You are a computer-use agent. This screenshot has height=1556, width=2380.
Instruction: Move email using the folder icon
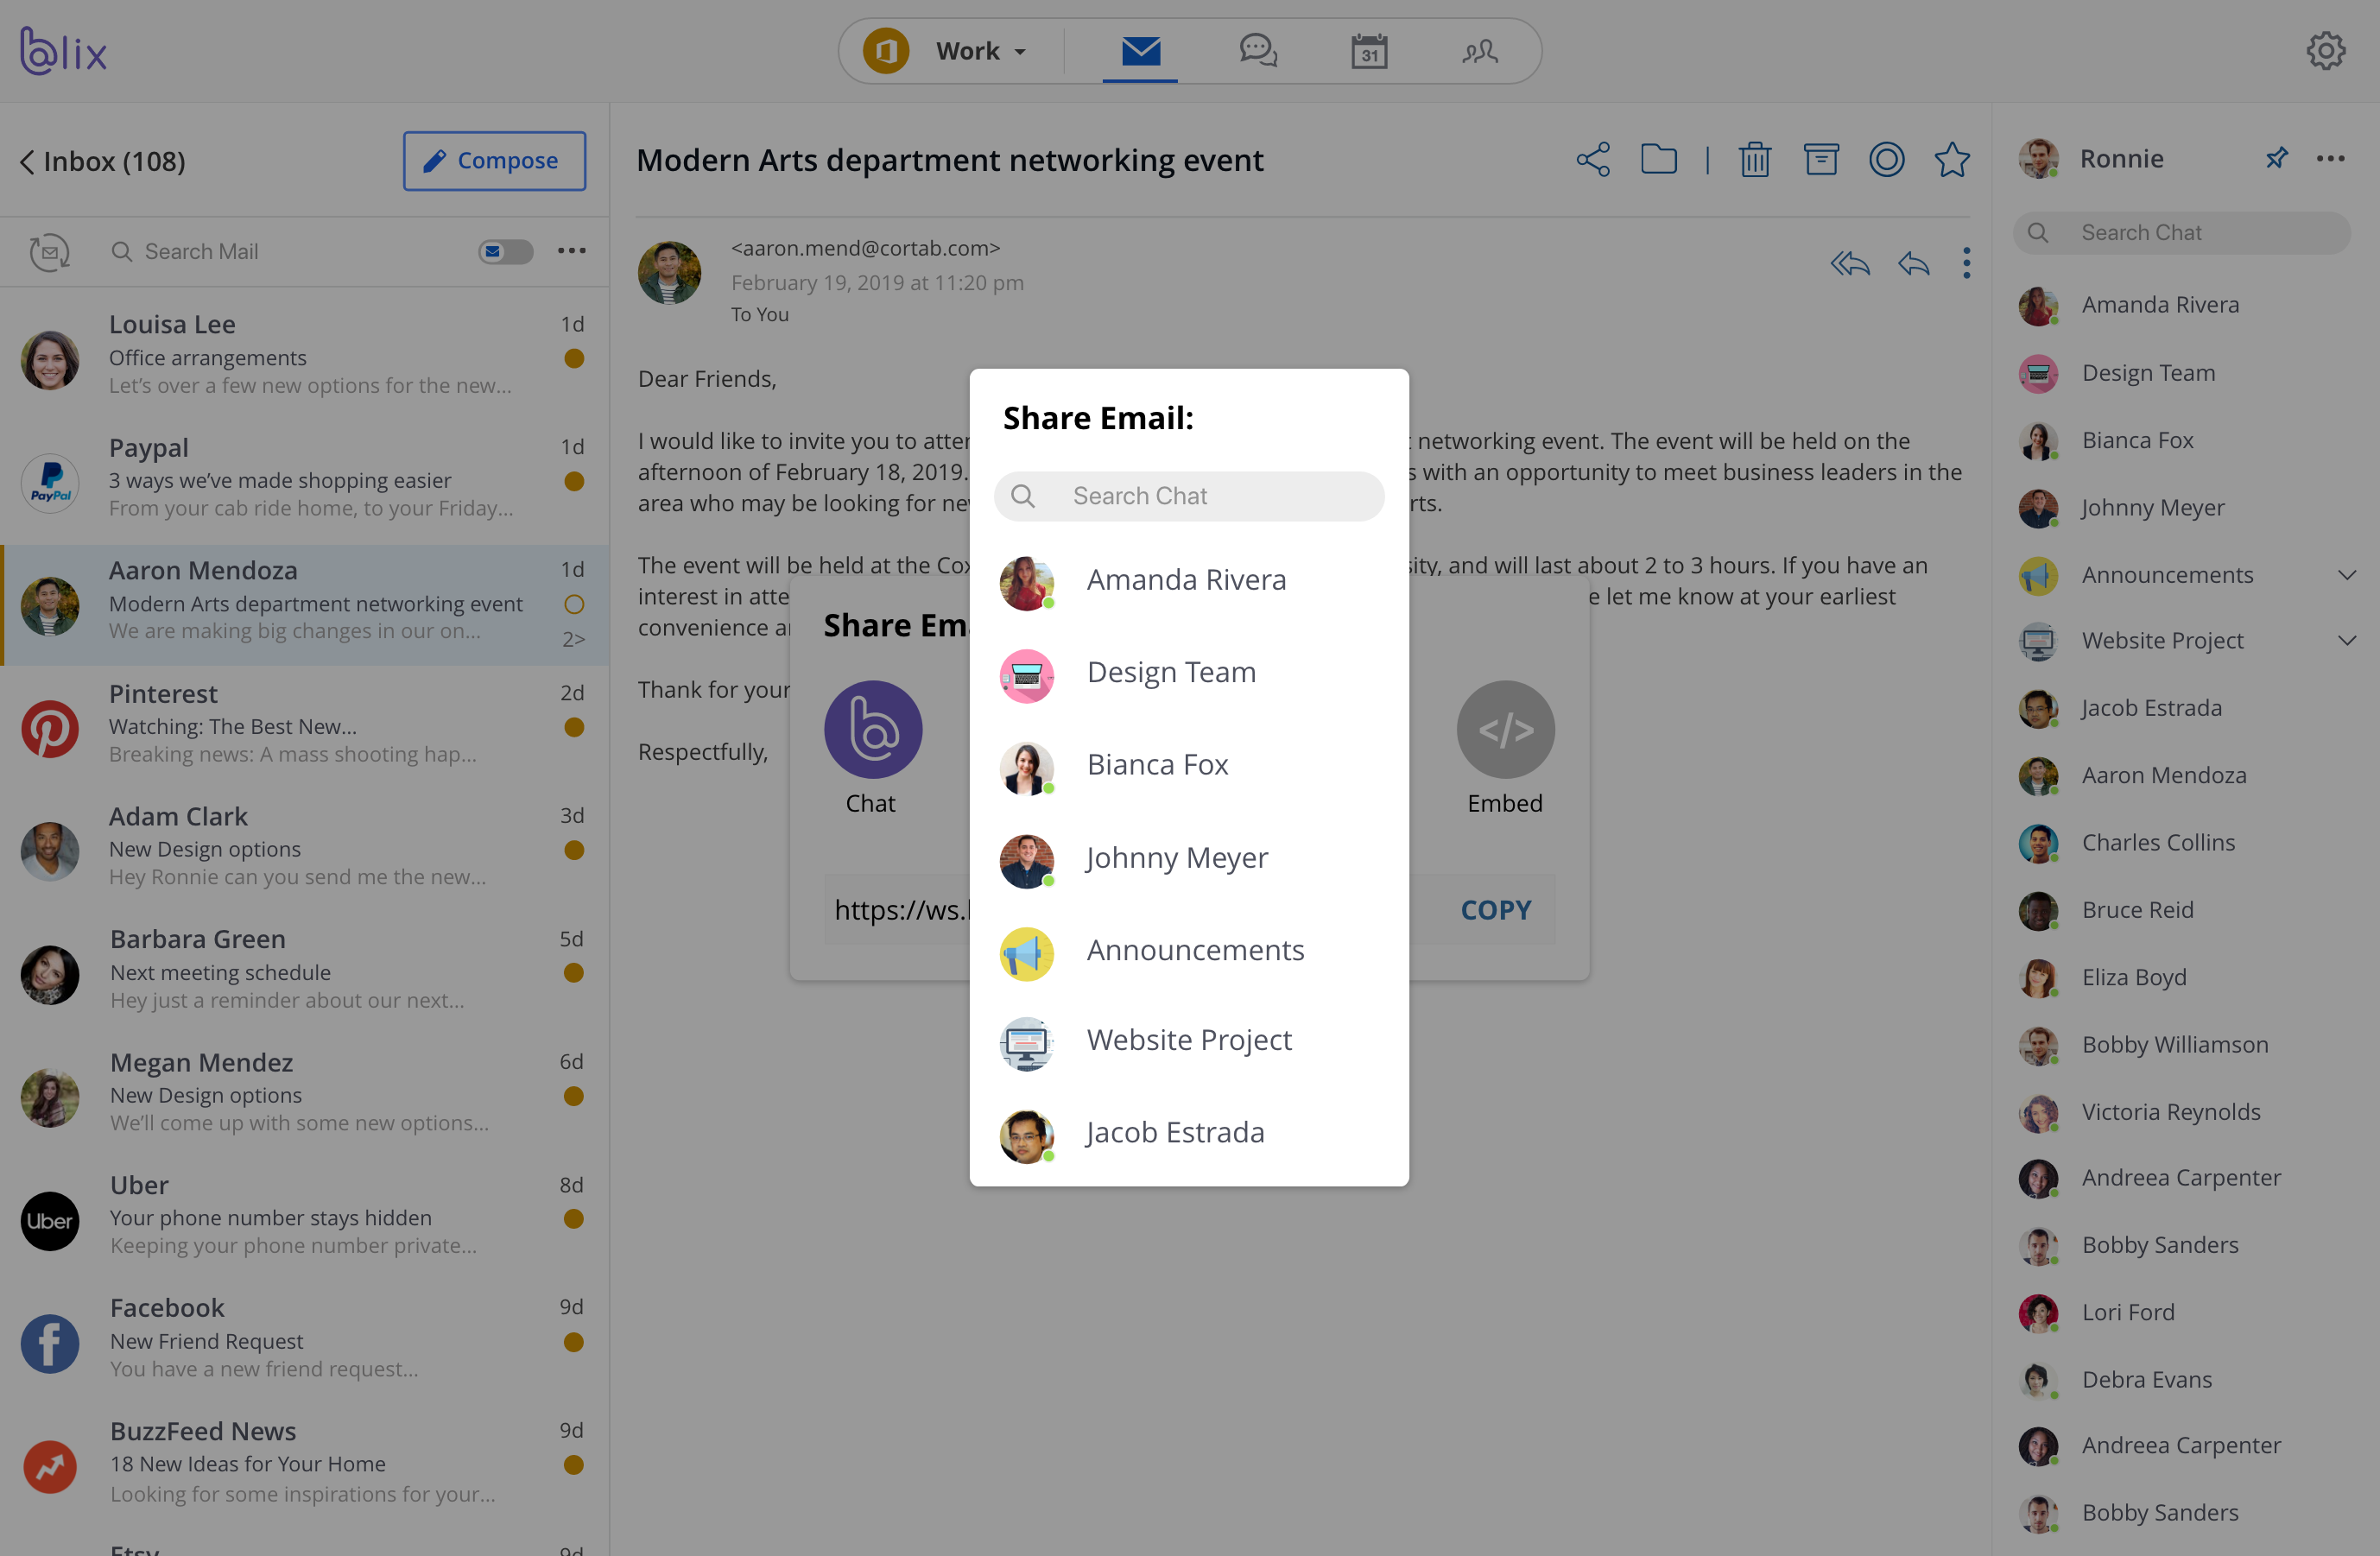pyautogui.click(x=1659, y=159)
